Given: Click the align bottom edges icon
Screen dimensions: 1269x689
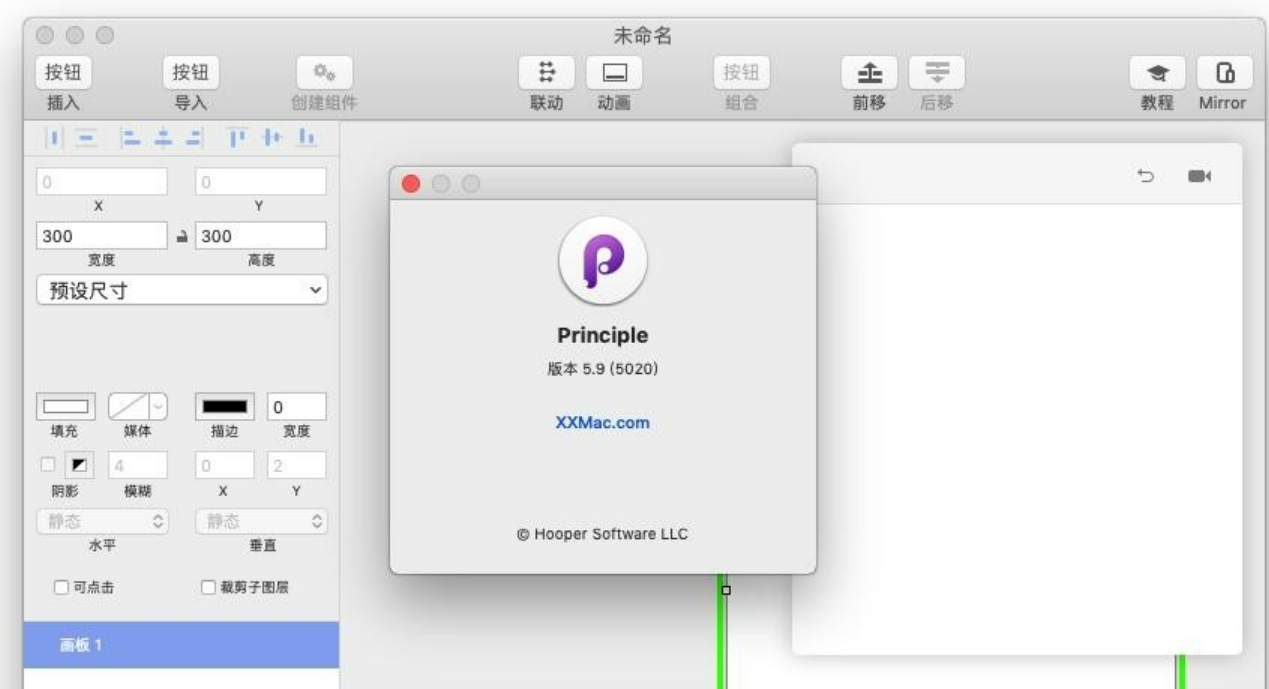Looking at the screenshot, I should coord(308,137).
